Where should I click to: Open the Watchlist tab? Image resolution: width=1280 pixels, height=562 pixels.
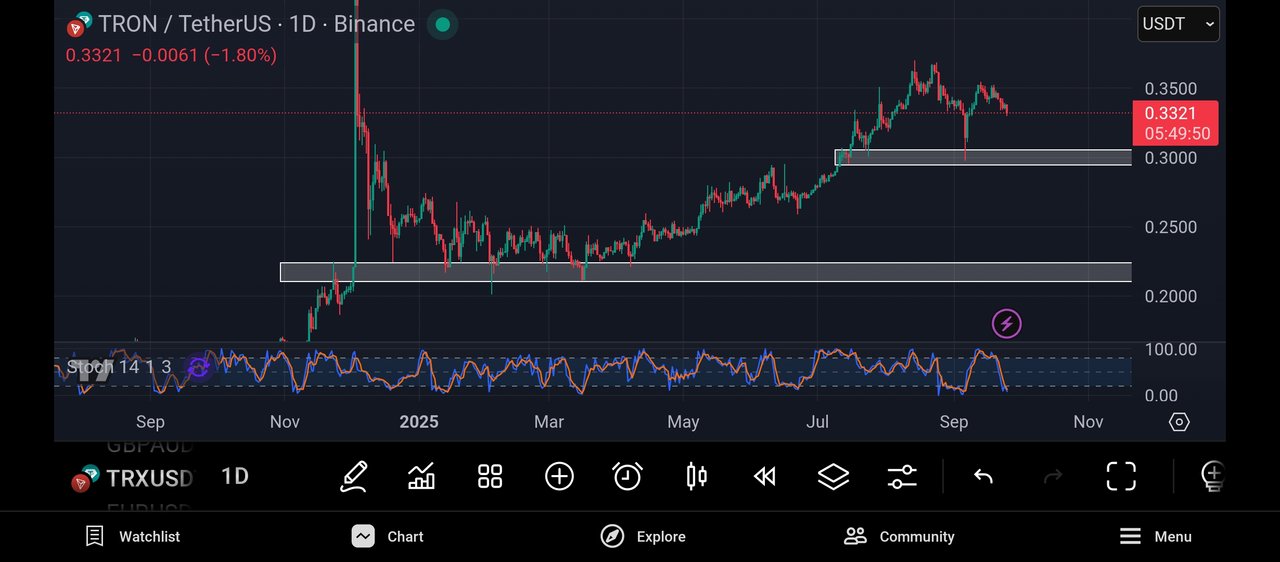[x=133, y=537]
